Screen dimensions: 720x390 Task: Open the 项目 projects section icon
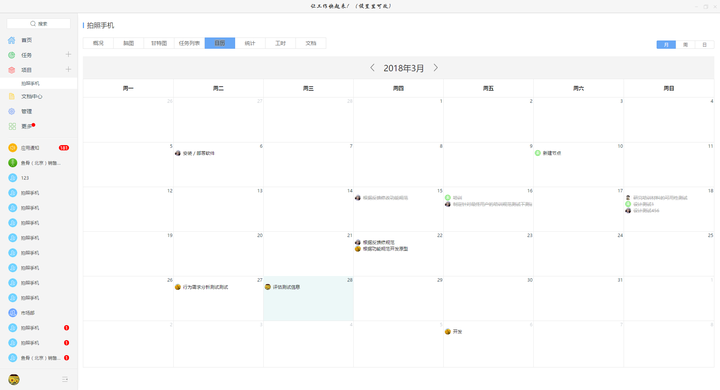[x=11, y=70]
